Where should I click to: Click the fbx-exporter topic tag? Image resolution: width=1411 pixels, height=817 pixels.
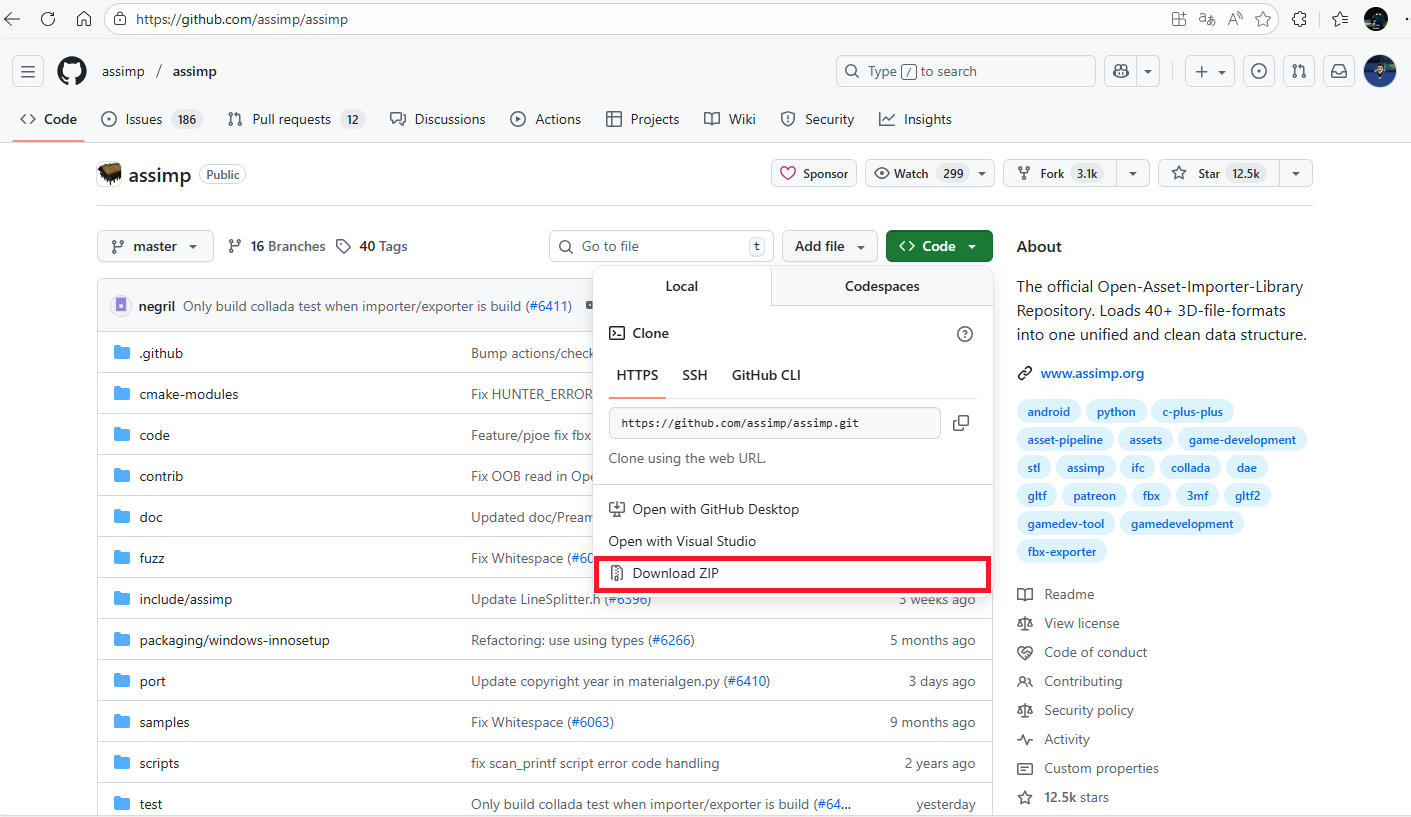1062,551
